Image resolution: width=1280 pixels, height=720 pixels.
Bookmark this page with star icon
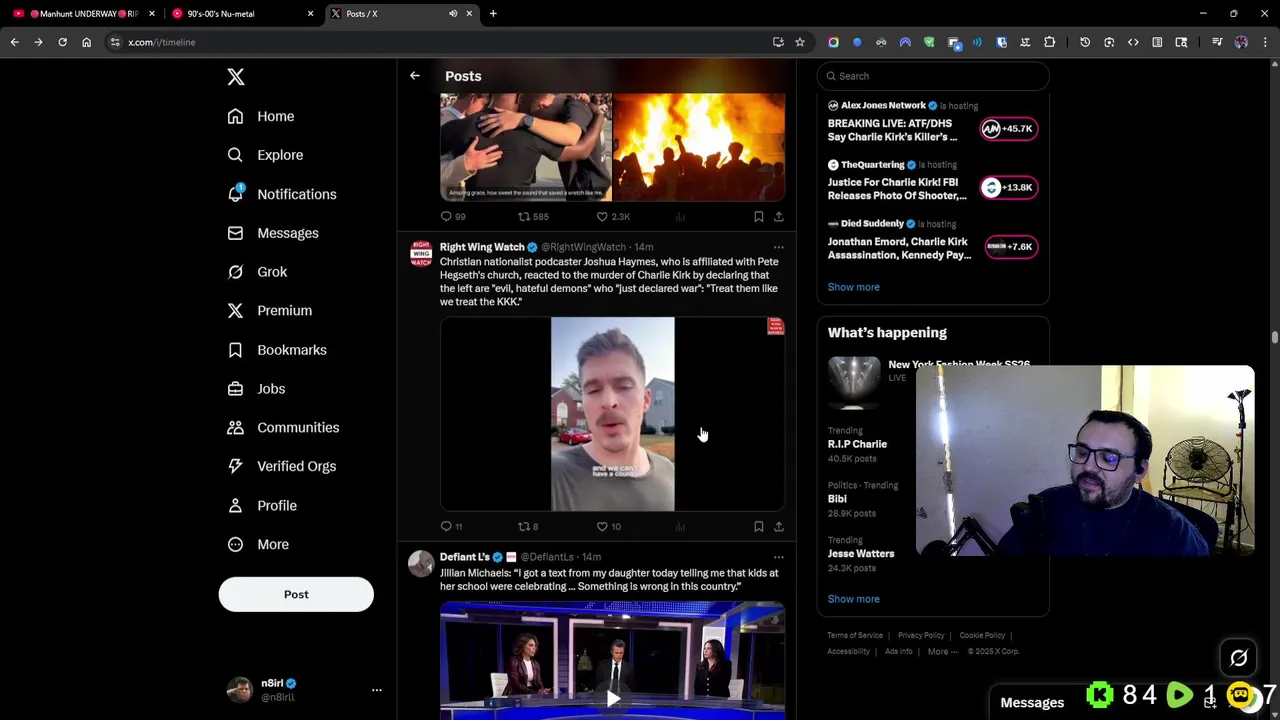[800, 42]
